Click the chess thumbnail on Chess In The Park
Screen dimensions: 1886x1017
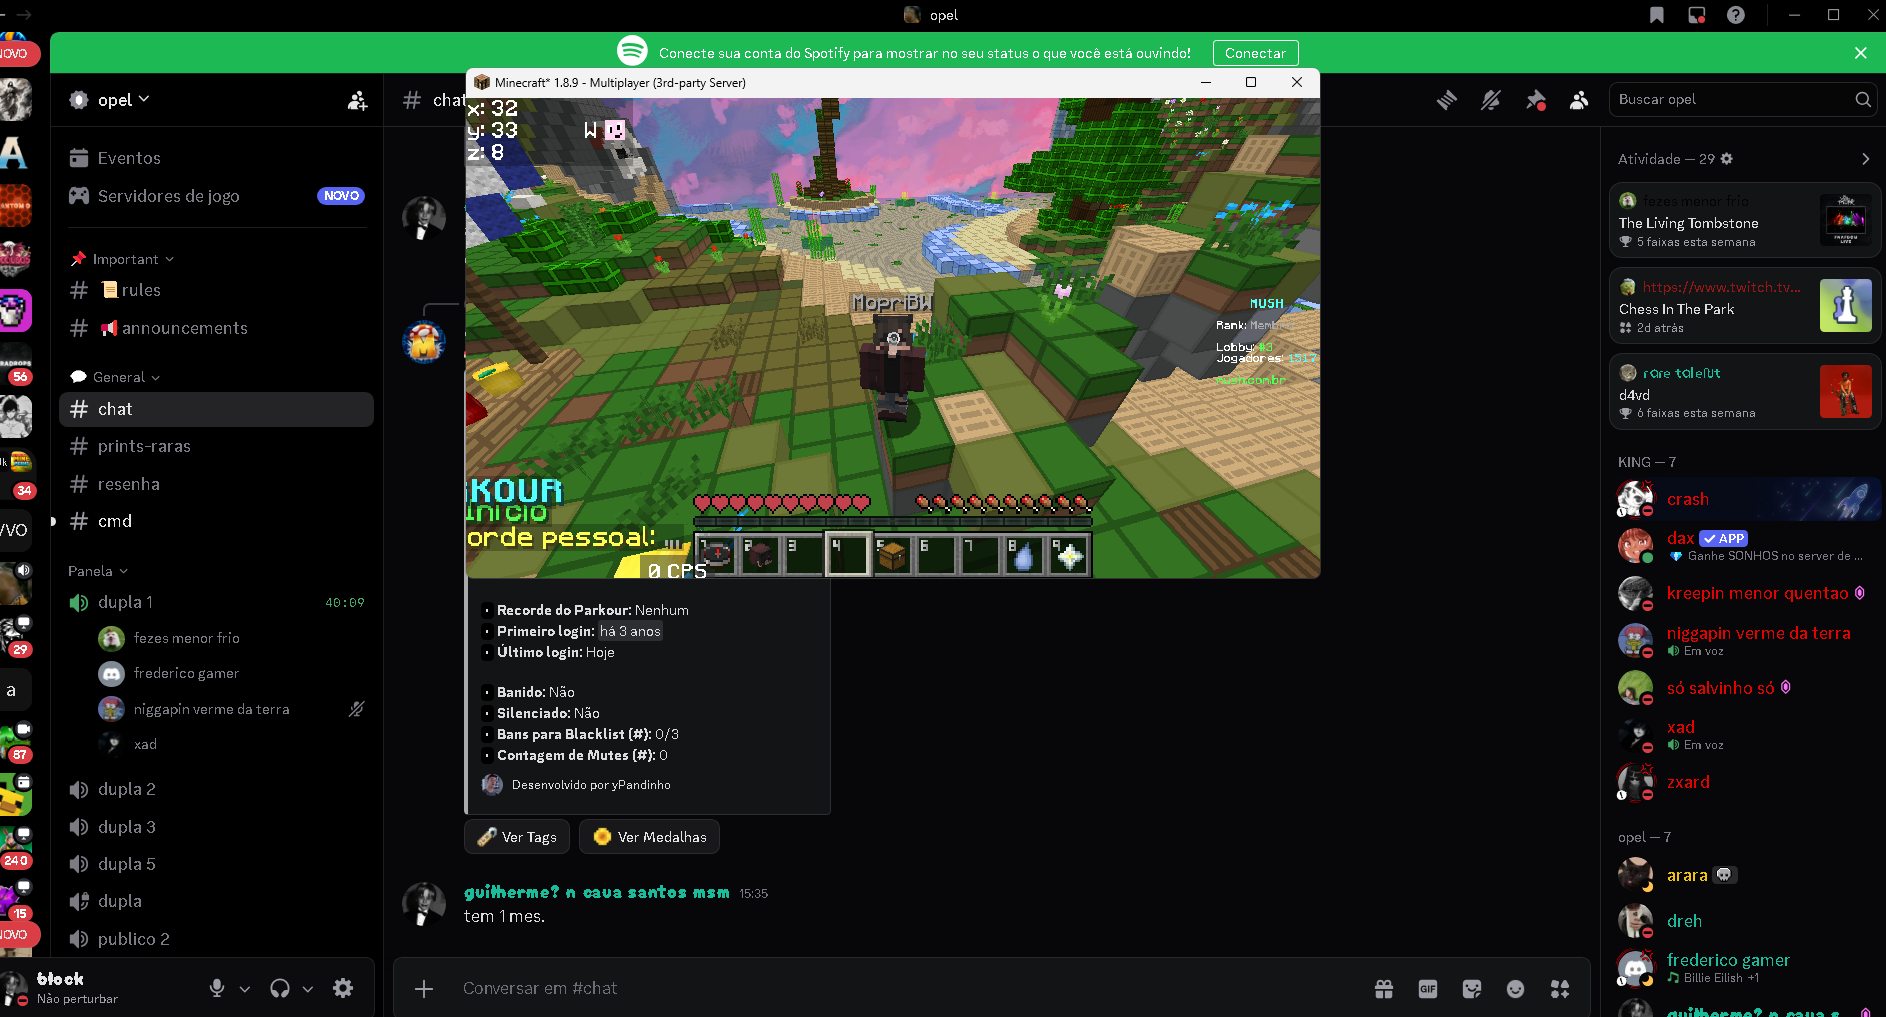click(x=1846, y=306)
